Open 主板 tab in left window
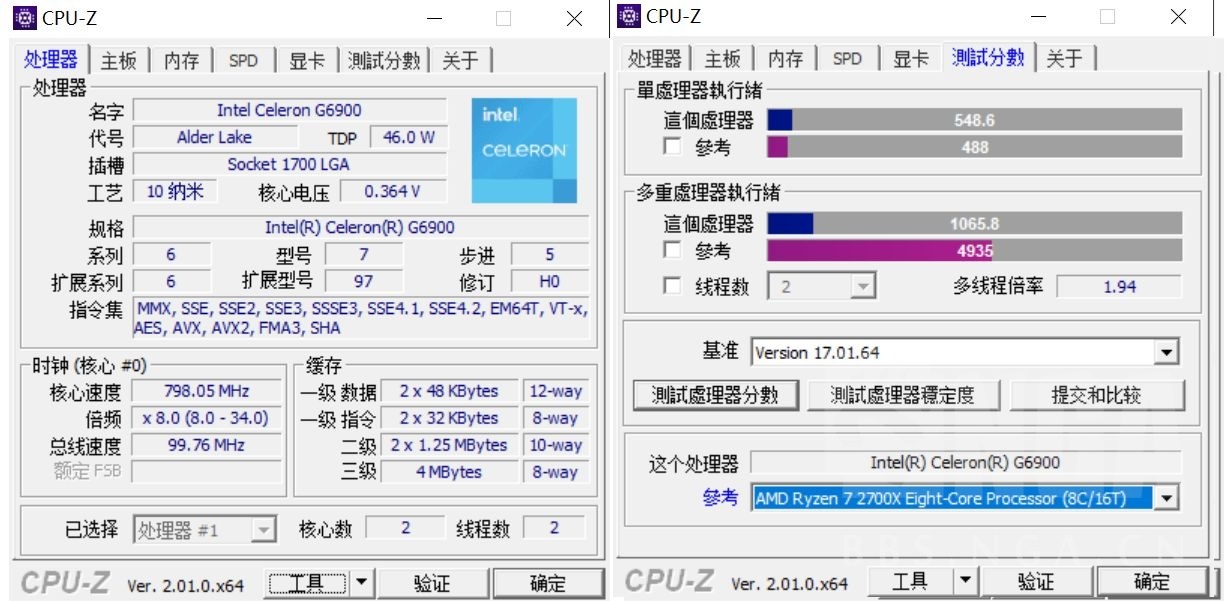Screen dimensions: 1226x601 (119, 61)
